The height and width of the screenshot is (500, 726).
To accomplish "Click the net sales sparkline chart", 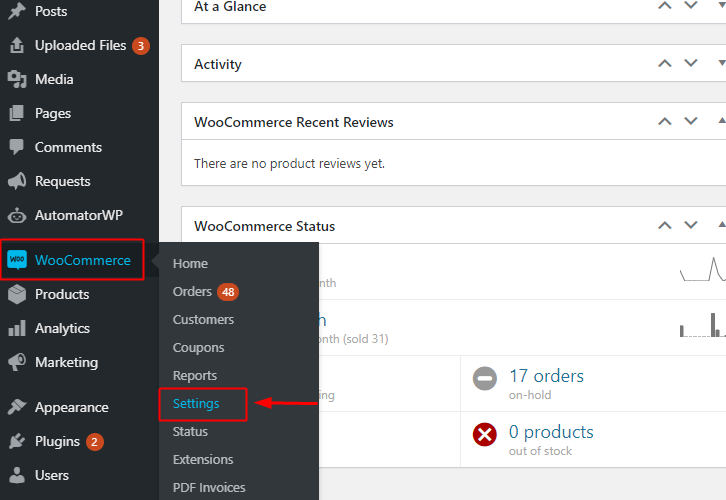I will coord(702,269).
